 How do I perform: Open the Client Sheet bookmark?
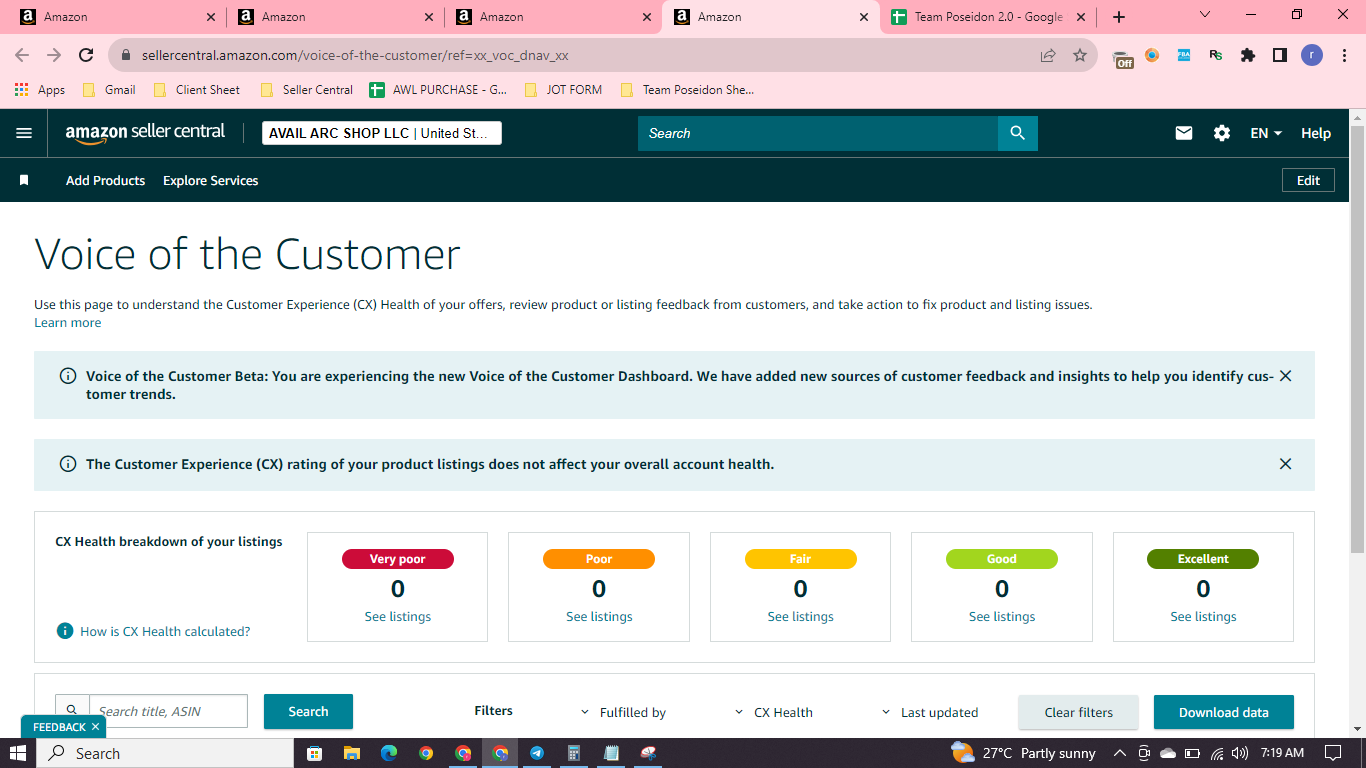pyautogui.click(x=196, y=90)
